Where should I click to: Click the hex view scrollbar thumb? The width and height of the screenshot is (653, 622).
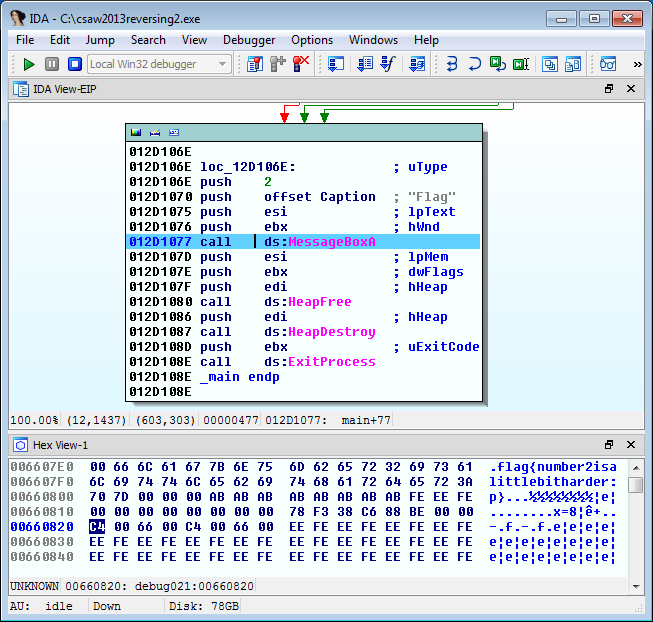(636, 485)
